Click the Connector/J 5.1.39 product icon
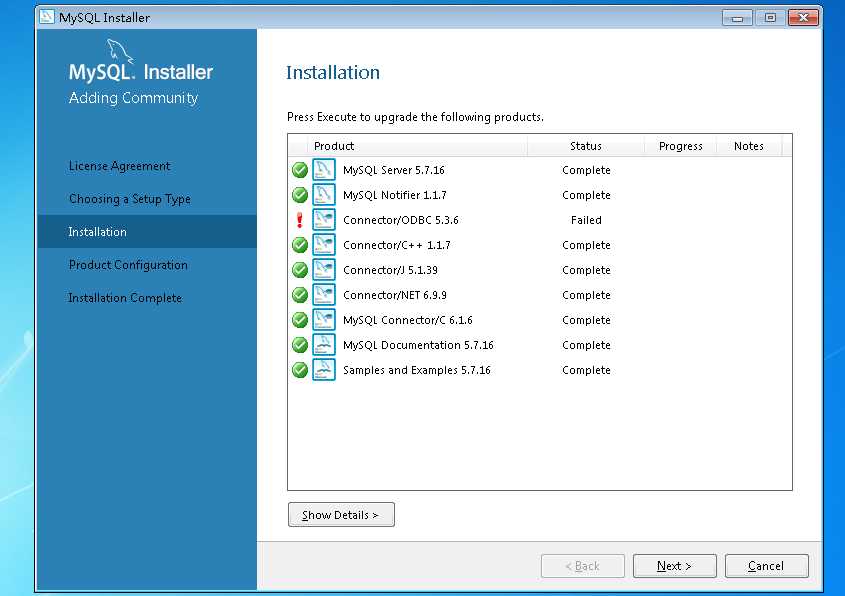845x596 pixels. point(324,269)
